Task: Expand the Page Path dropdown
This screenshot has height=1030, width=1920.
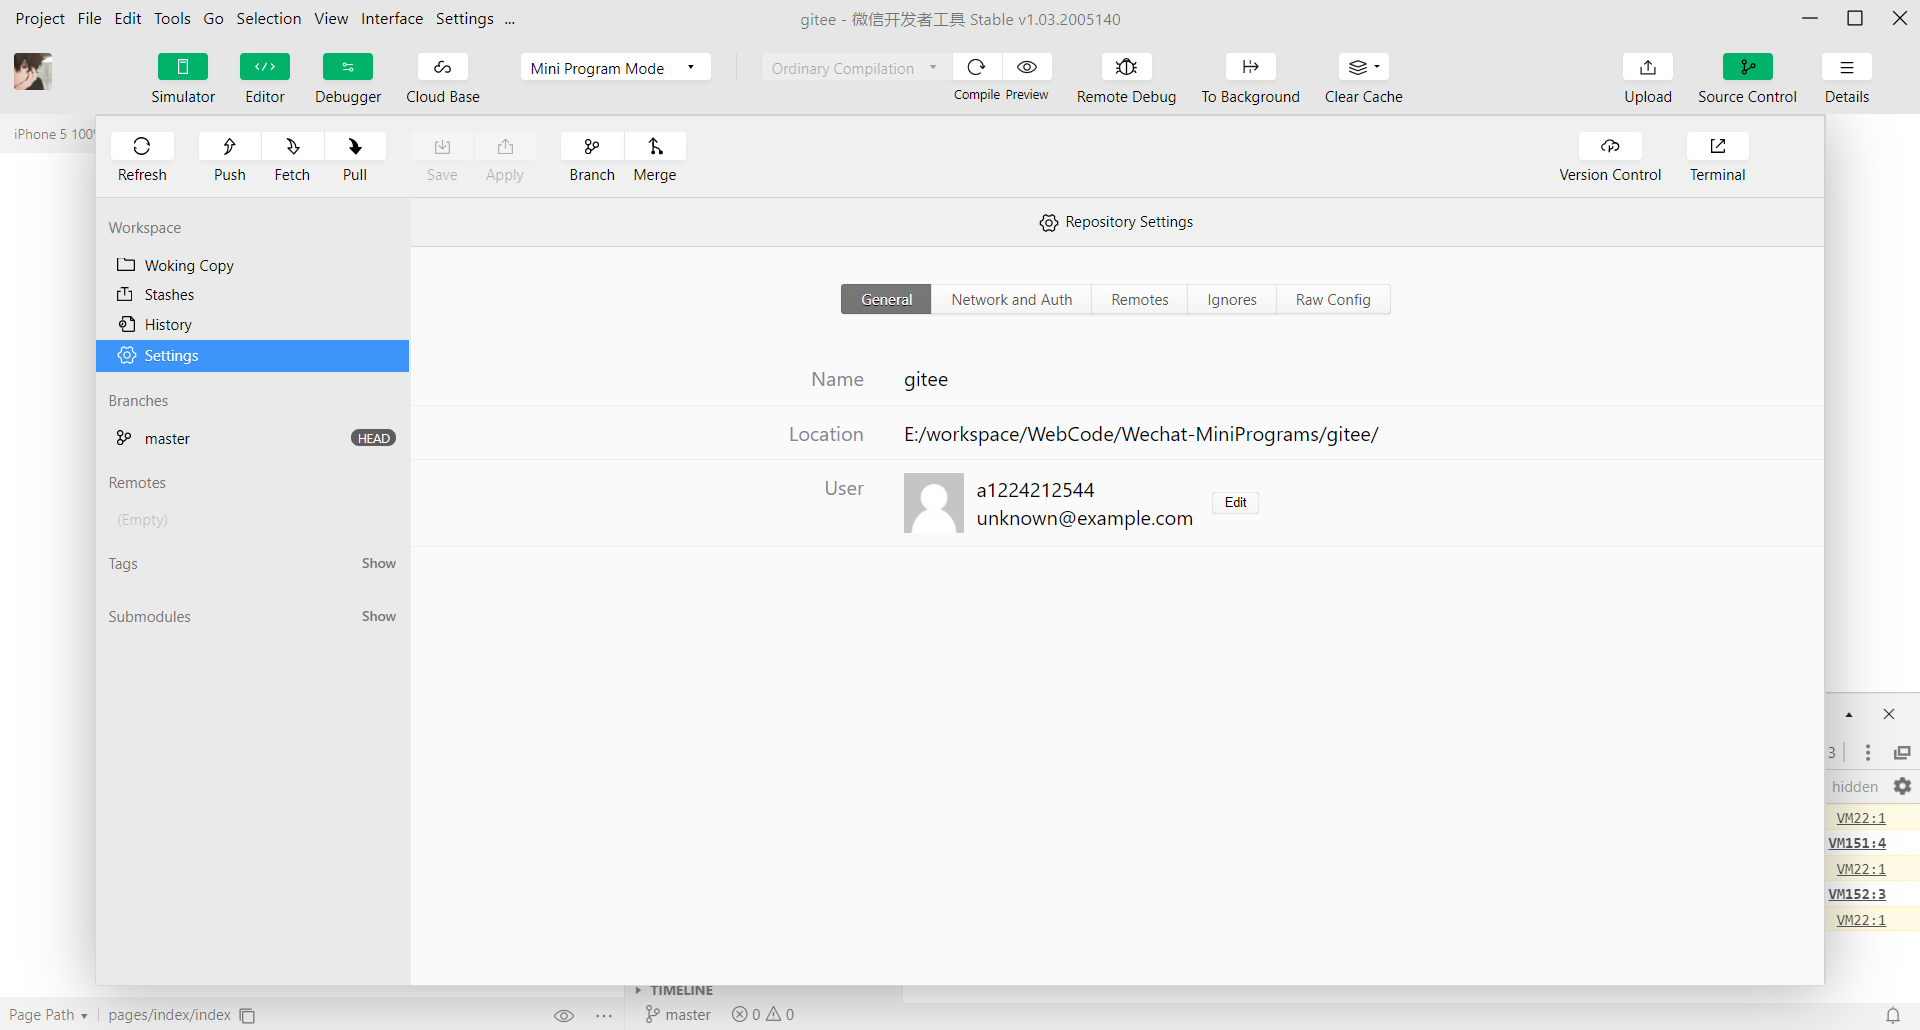Action: point(48,1015)
